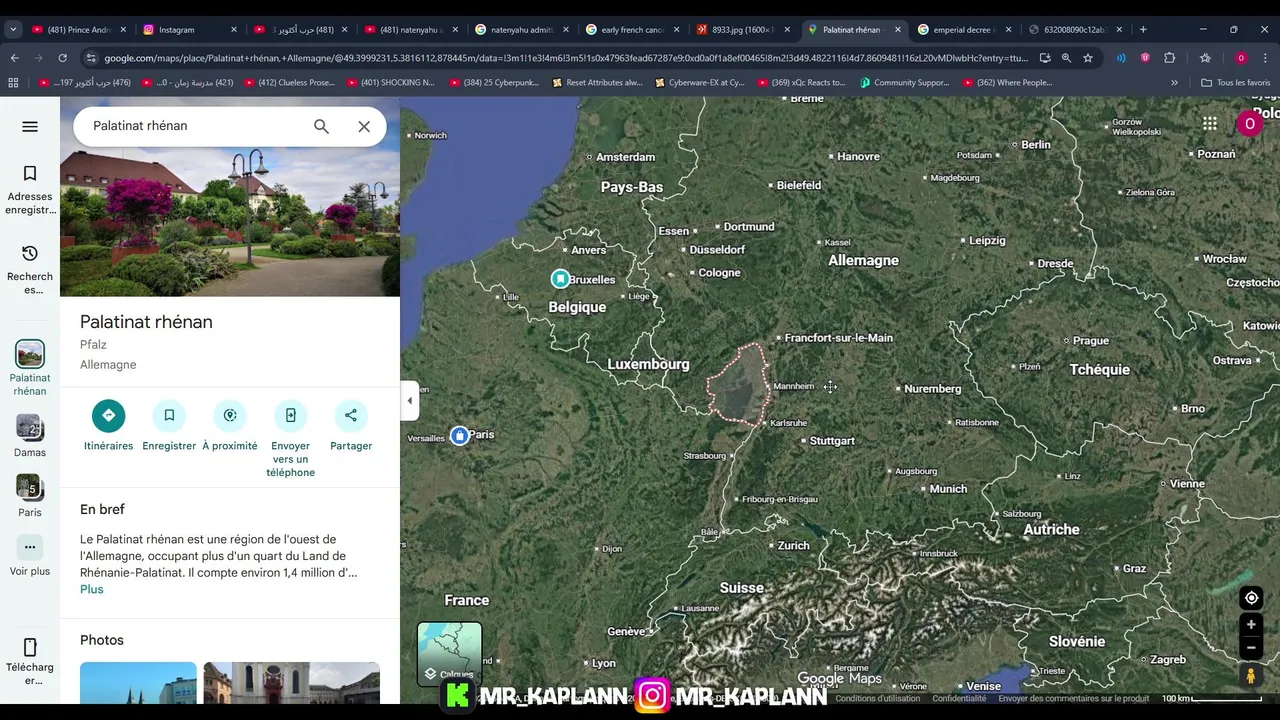Open Adresses enregistrées in sidebar
1280x720 pixels.
tap(30, 190)
